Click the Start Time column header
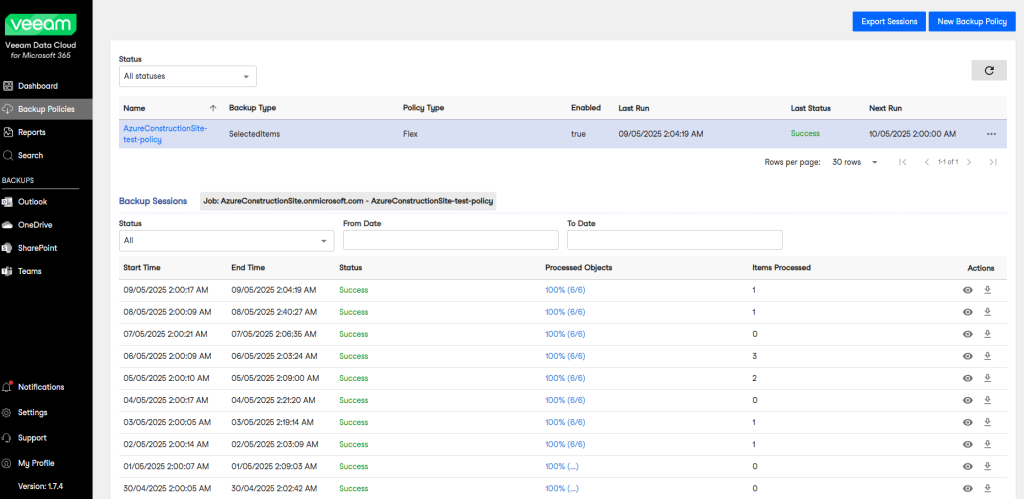 [x=142, y=268]
